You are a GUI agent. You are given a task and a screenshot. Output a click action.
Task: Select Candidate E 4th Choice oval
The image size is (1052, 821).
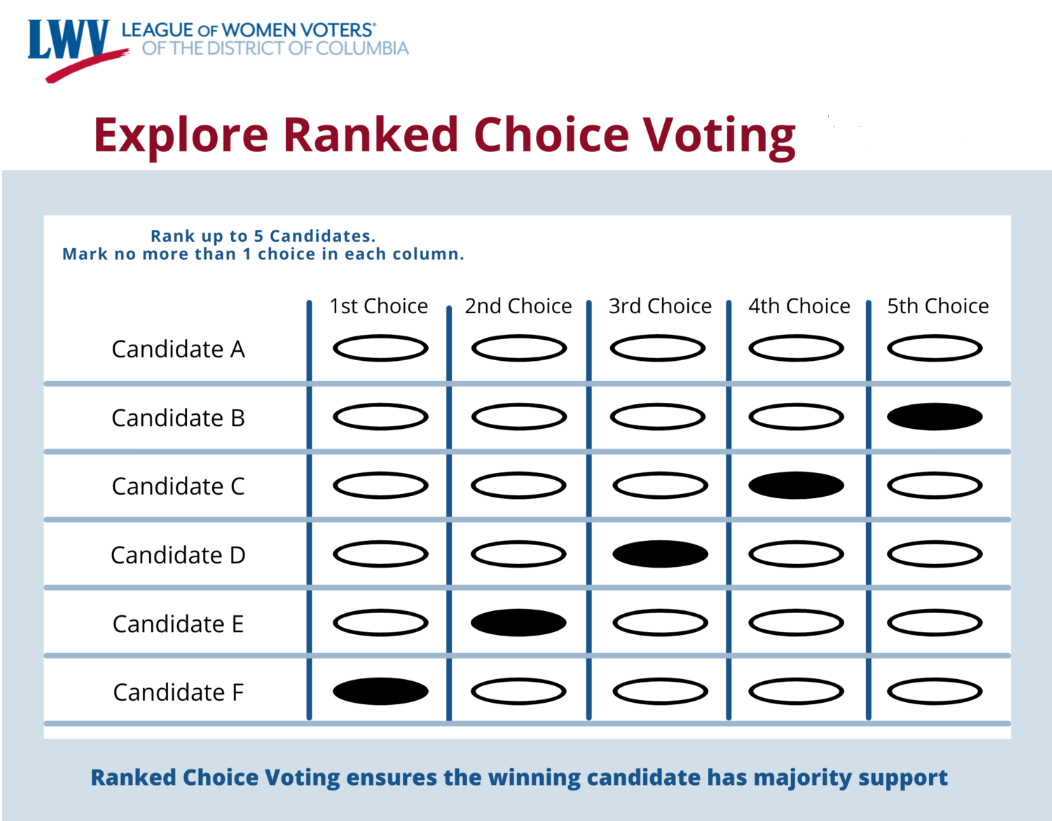tap(796, 622)
